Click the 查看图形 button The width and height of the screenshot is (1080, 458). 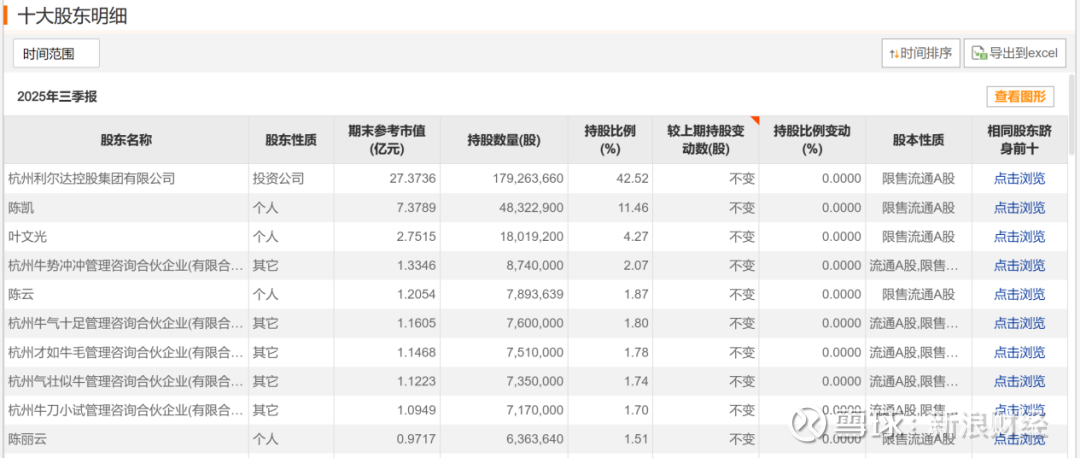pyautogui.click(x=1019, y=97)
